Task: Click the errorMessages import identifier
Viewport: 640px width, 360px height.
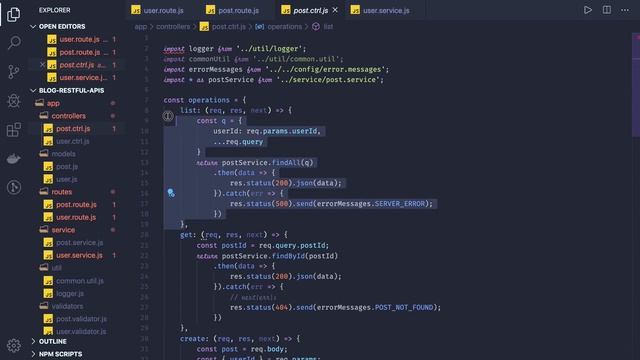Action: pyautogui.click(x=215, y=69)
